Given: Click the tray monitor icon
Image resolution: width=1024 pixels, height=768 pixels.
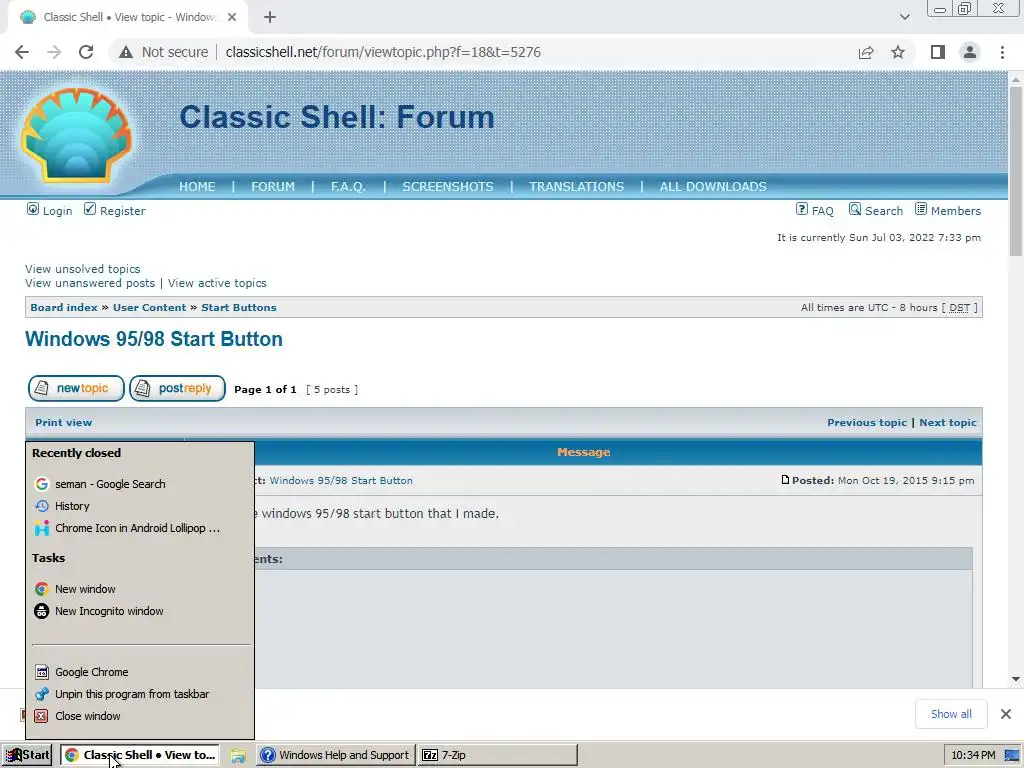Looking at the screenshot, I should coord(1012,756).
